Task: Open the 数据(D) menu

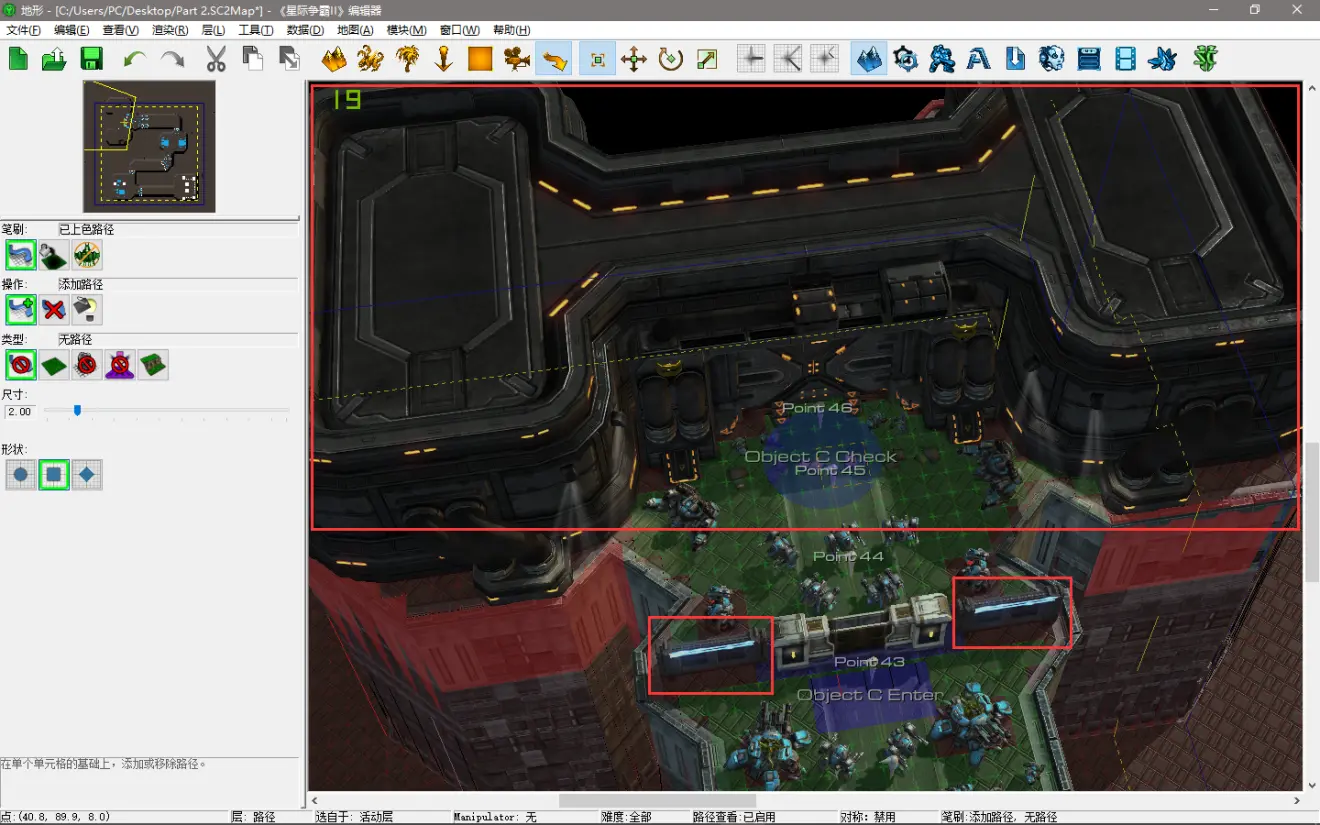Action: click(x=305, y=30)
